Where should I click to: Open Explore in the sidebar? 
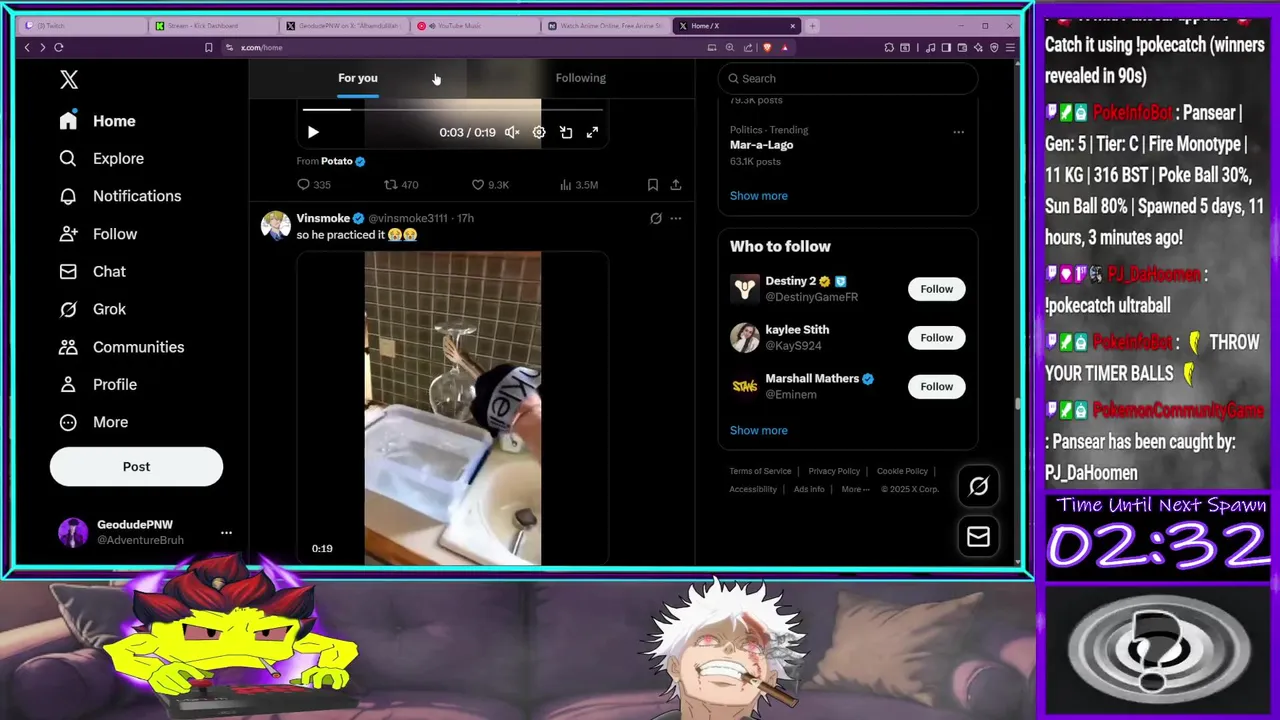click(101, 158)
